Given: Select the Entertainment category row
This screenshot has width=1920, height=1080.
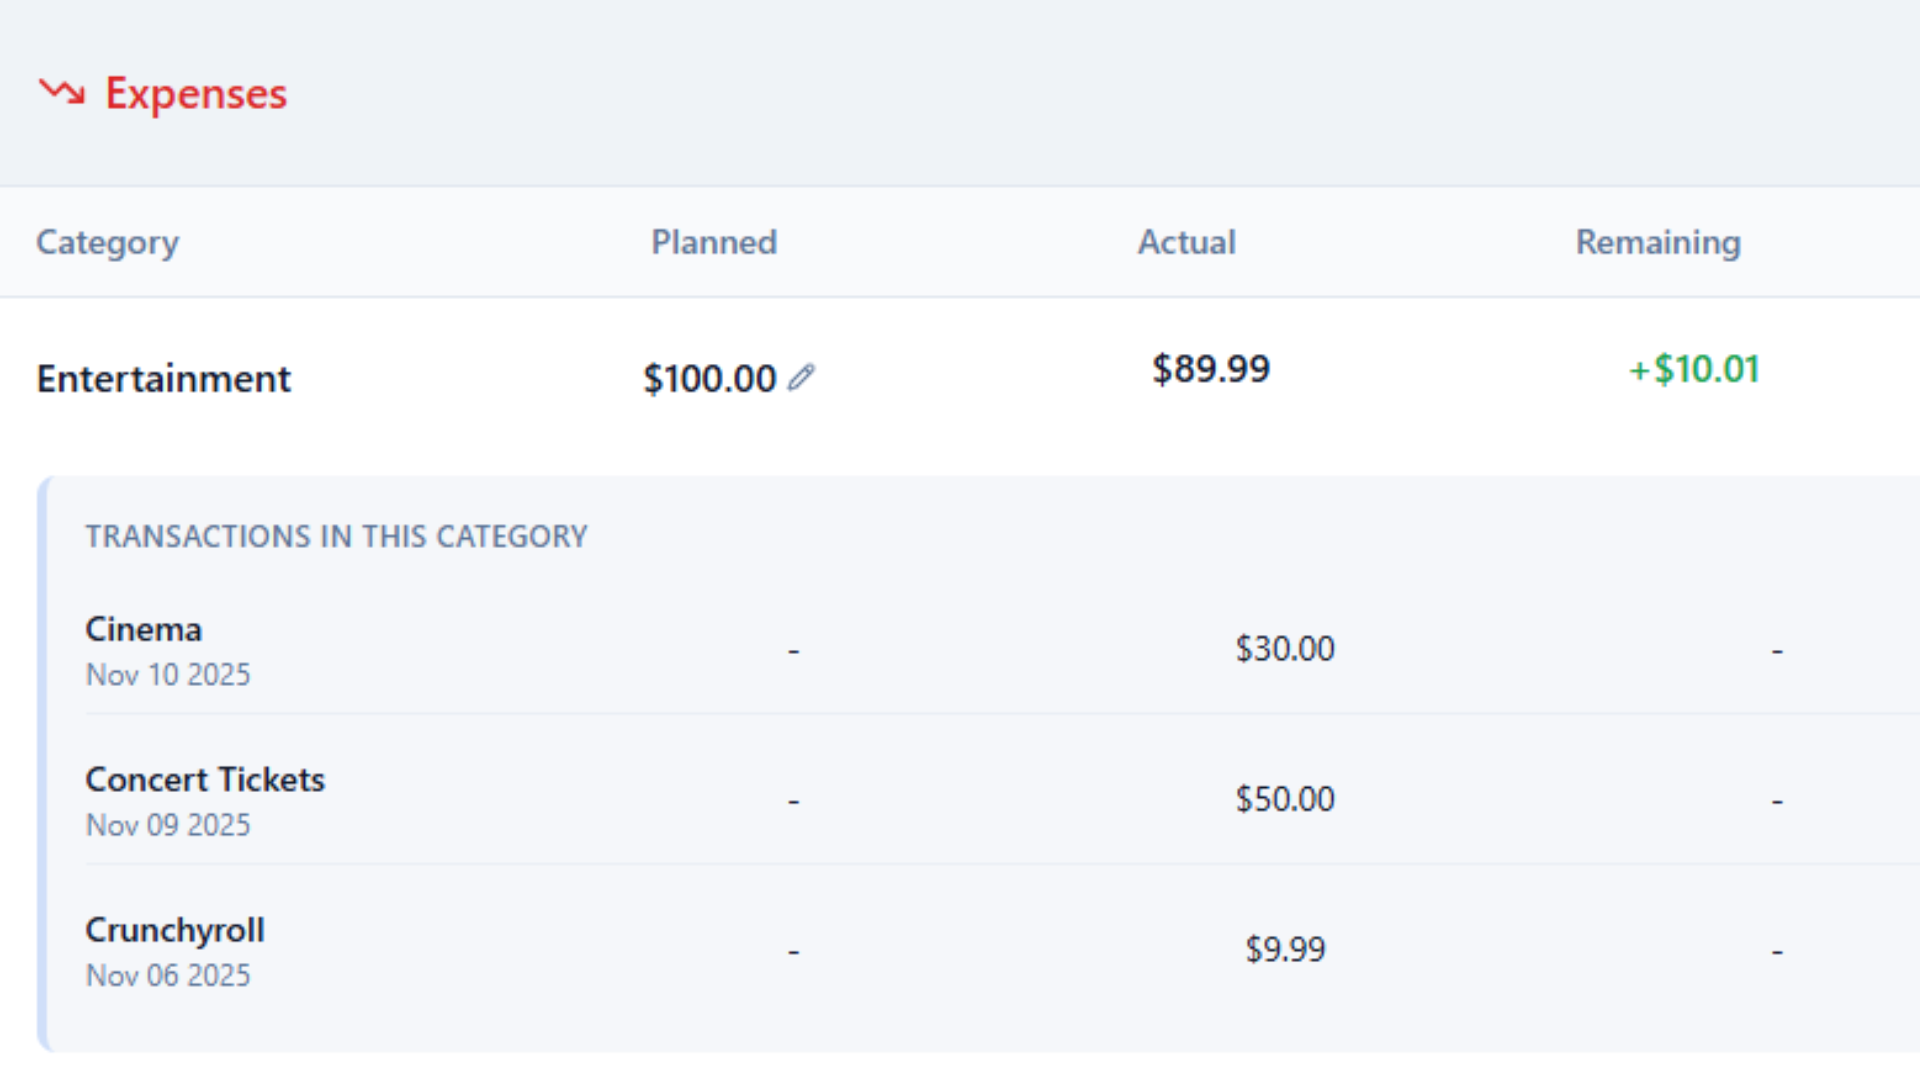Looking at the screenshot, I should click(x=163, y=378).
